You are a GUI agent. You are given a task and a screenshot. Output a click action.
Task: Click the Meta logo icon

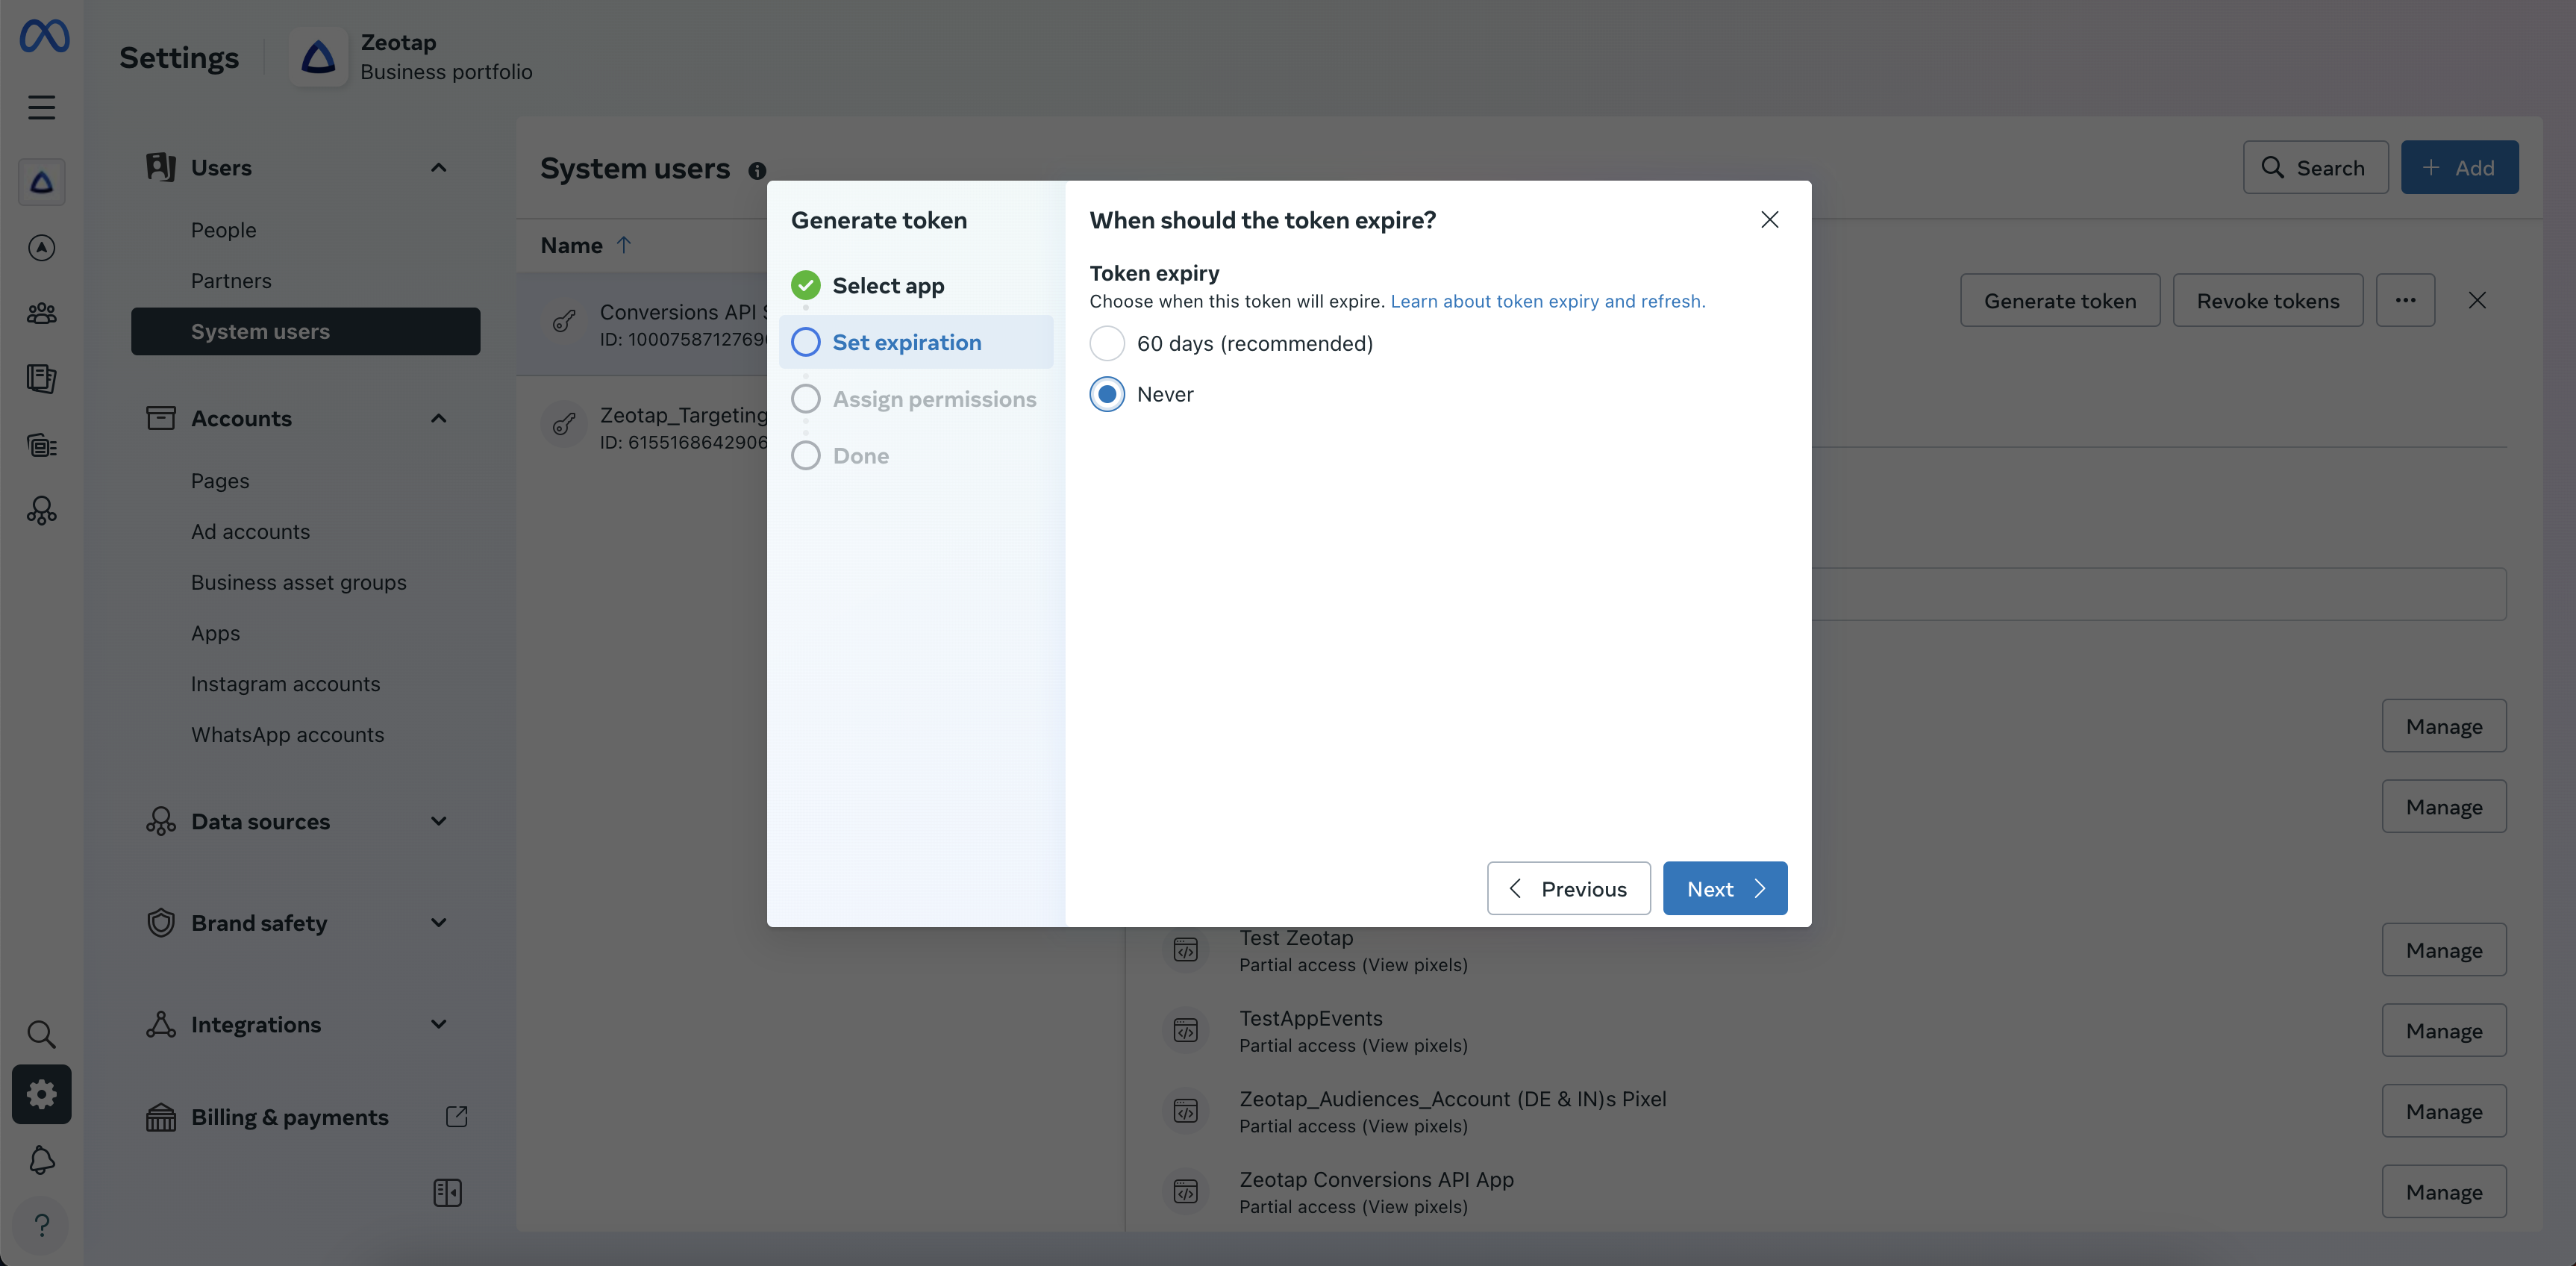point(44,36)
